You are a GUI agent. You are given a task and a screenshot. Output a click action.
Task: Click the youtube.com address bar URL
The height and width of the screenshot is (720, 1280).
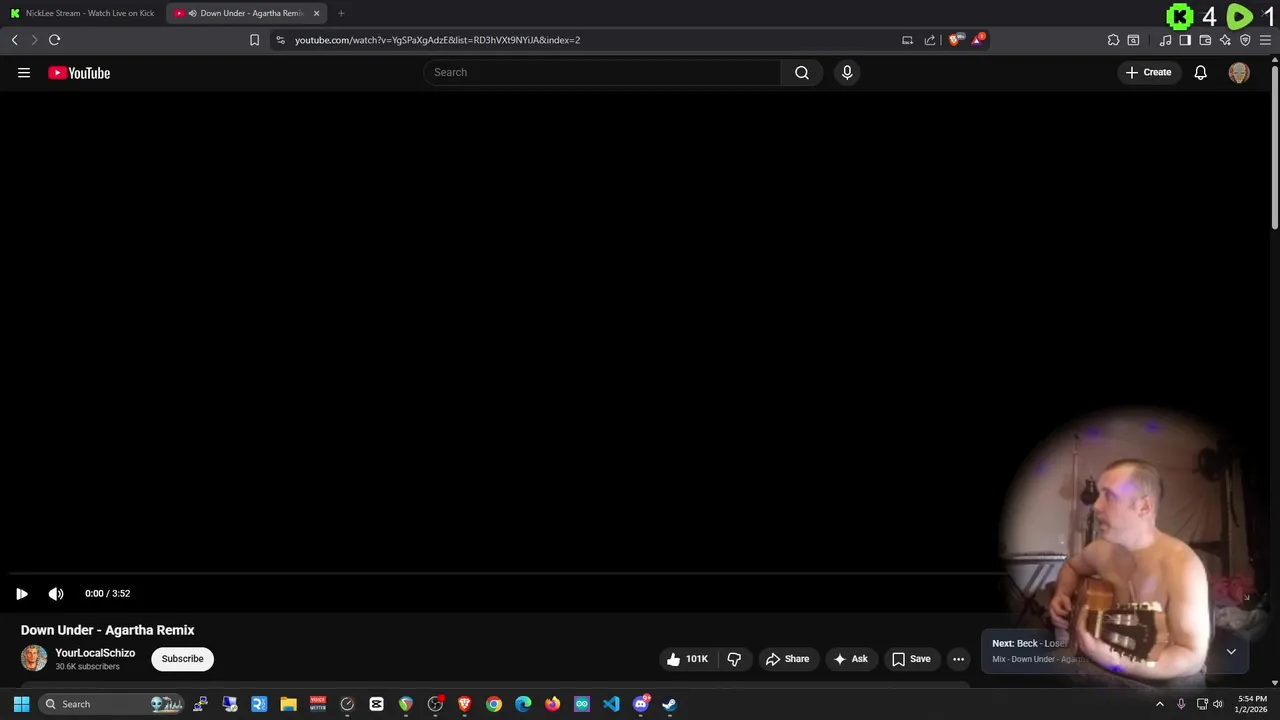pyautogui.click(x=437, y=40)
